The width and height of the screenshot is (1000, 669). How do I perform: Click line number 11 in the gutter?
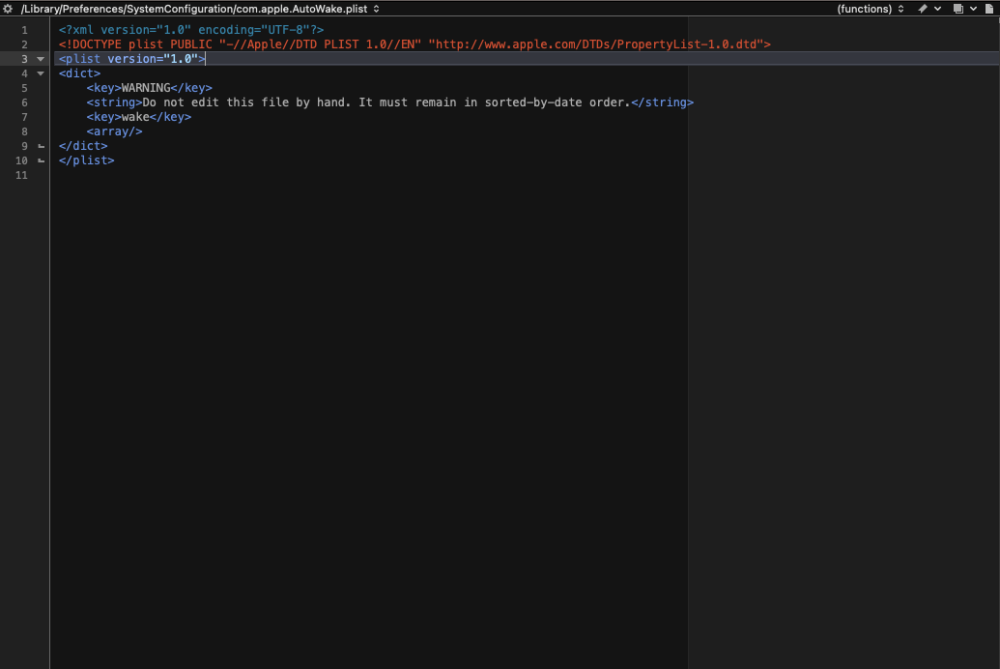click(22, 175)
